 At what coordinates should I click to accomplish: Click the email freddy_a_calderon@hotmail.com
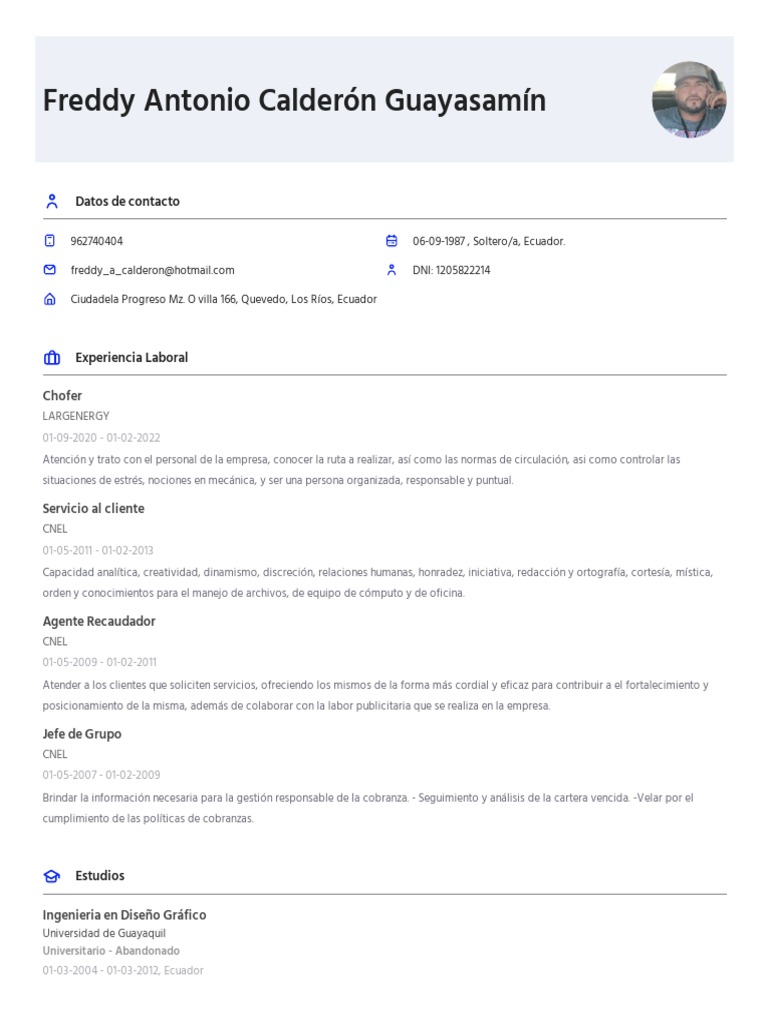152,270
